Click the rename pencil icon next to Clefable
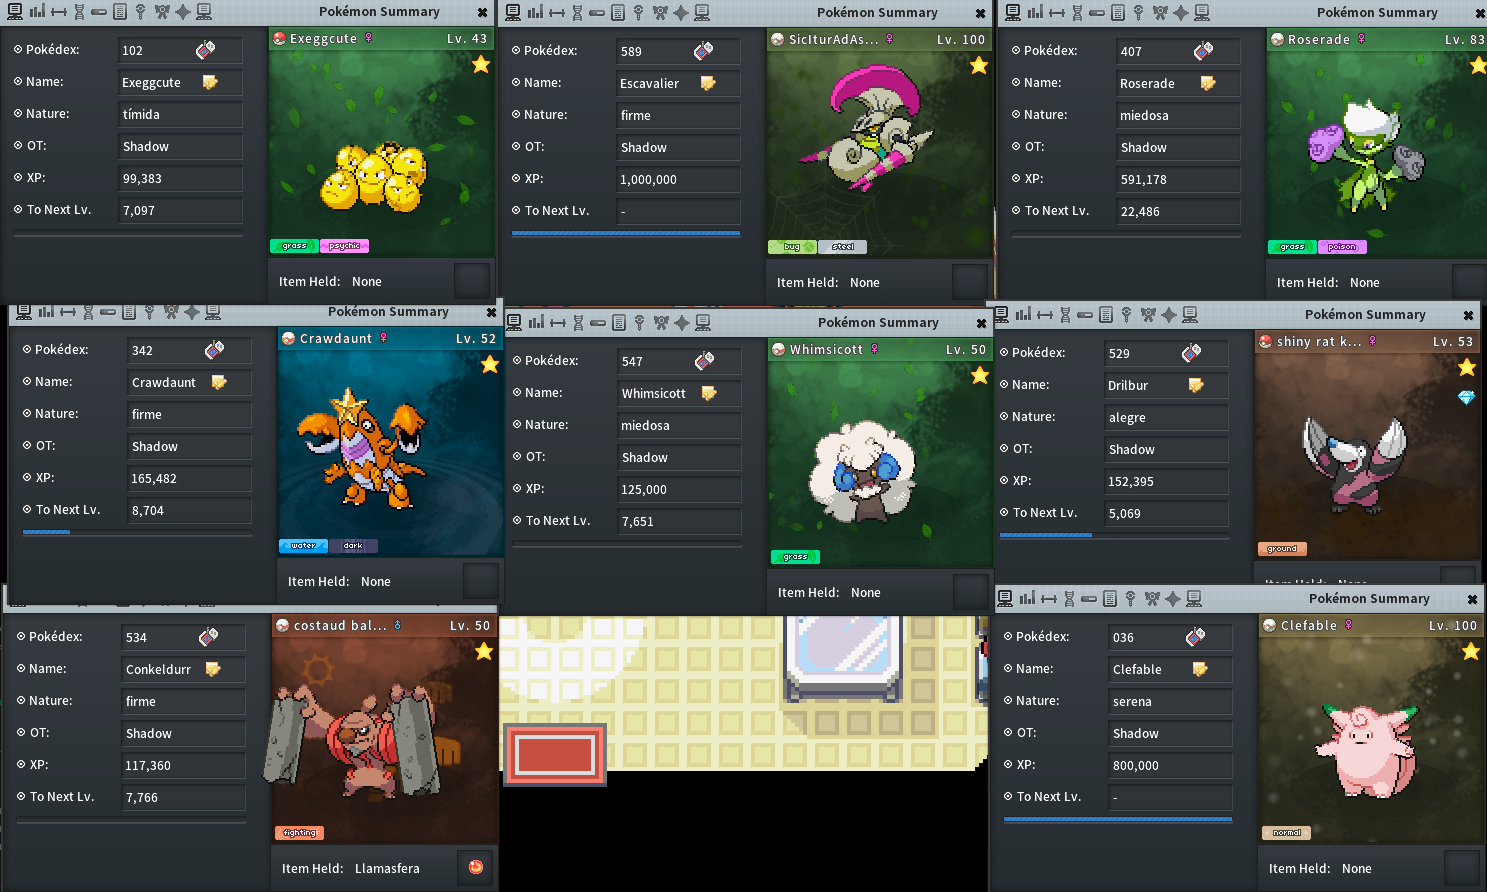 1200,669
